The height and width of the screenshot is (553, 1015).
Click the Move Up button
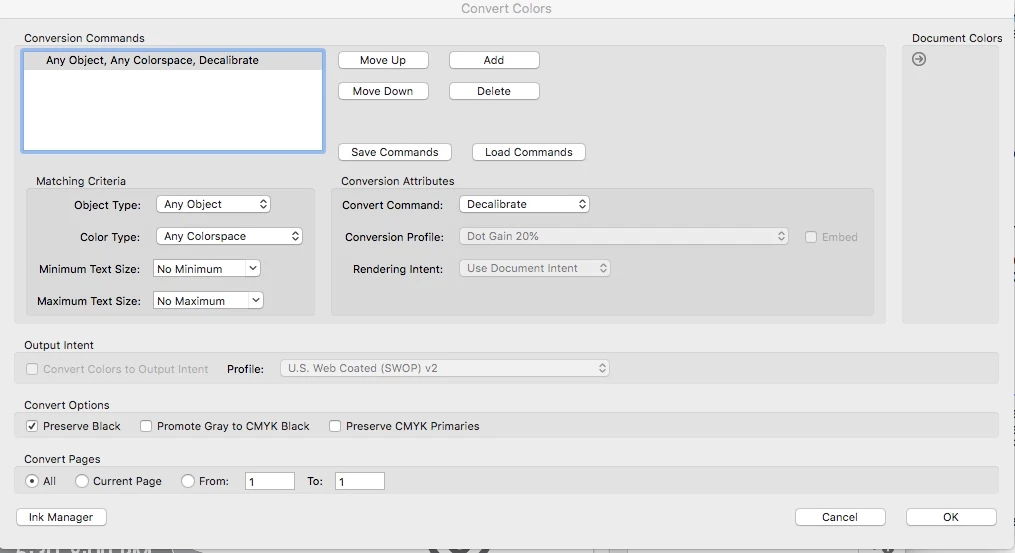point(383,60)
